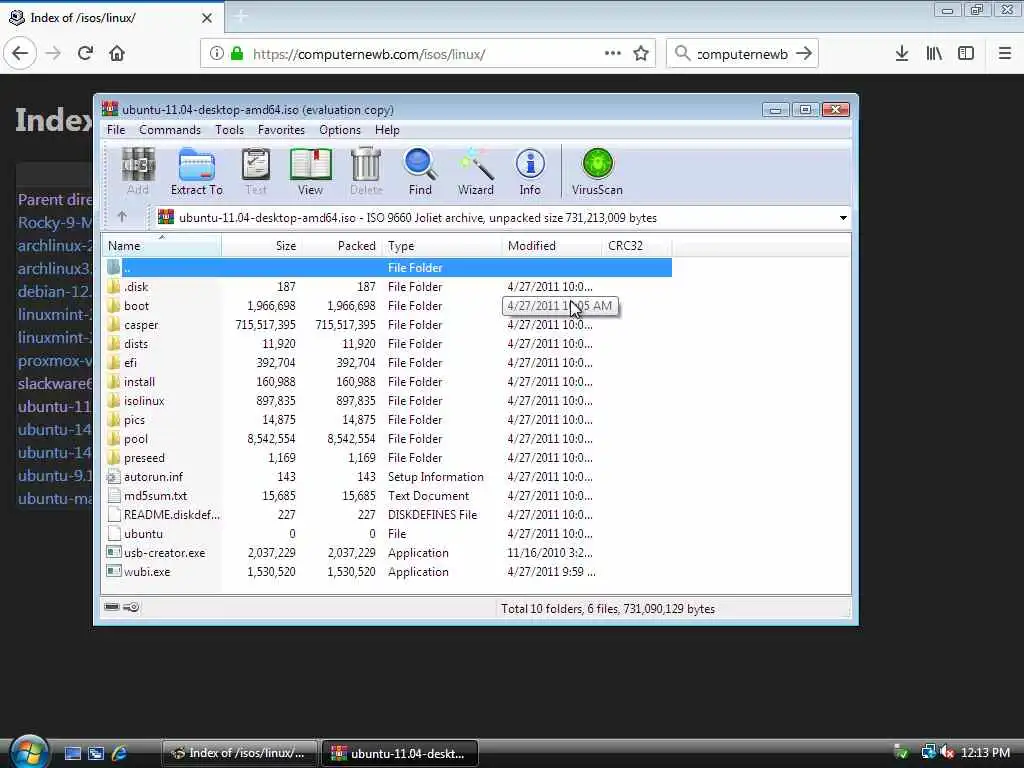Click Show Desktop quick launch icon

coord(72,754)
